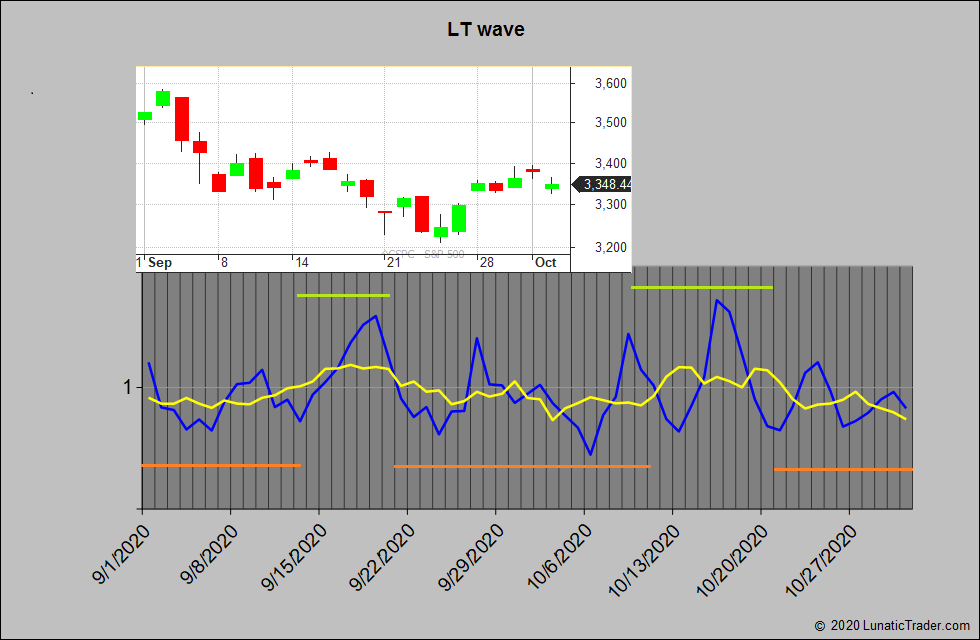
Task: Click the highest blue line peak in mid-October
Action: [716, 300]
